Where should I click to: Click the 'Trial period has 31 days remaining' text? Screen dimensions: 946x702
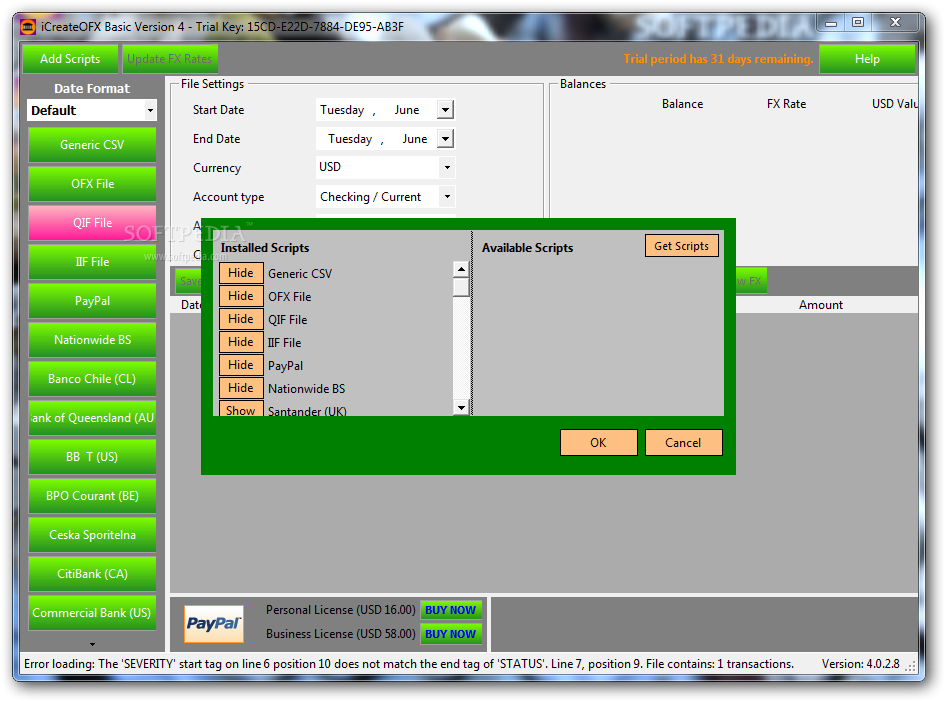pyautogui.click(x=718, y=59)
